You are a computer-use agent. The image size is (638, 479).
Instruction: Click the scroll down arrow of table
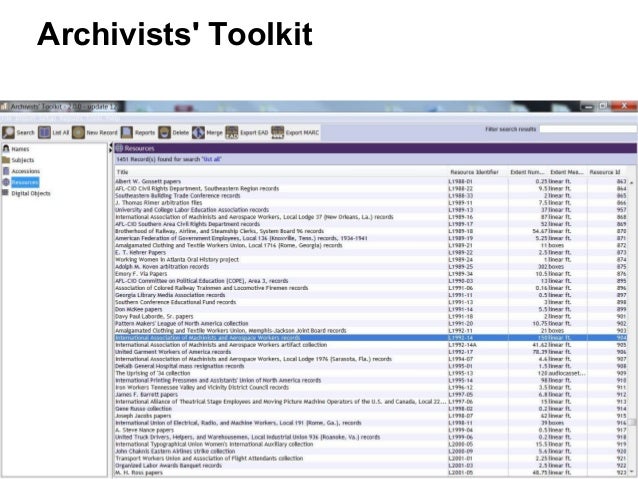632,472
